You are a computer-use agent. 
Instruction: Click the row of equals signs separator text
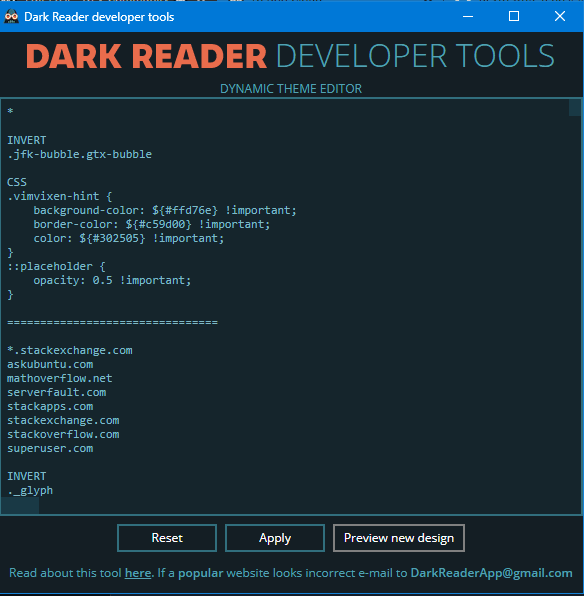click(113, 322)
